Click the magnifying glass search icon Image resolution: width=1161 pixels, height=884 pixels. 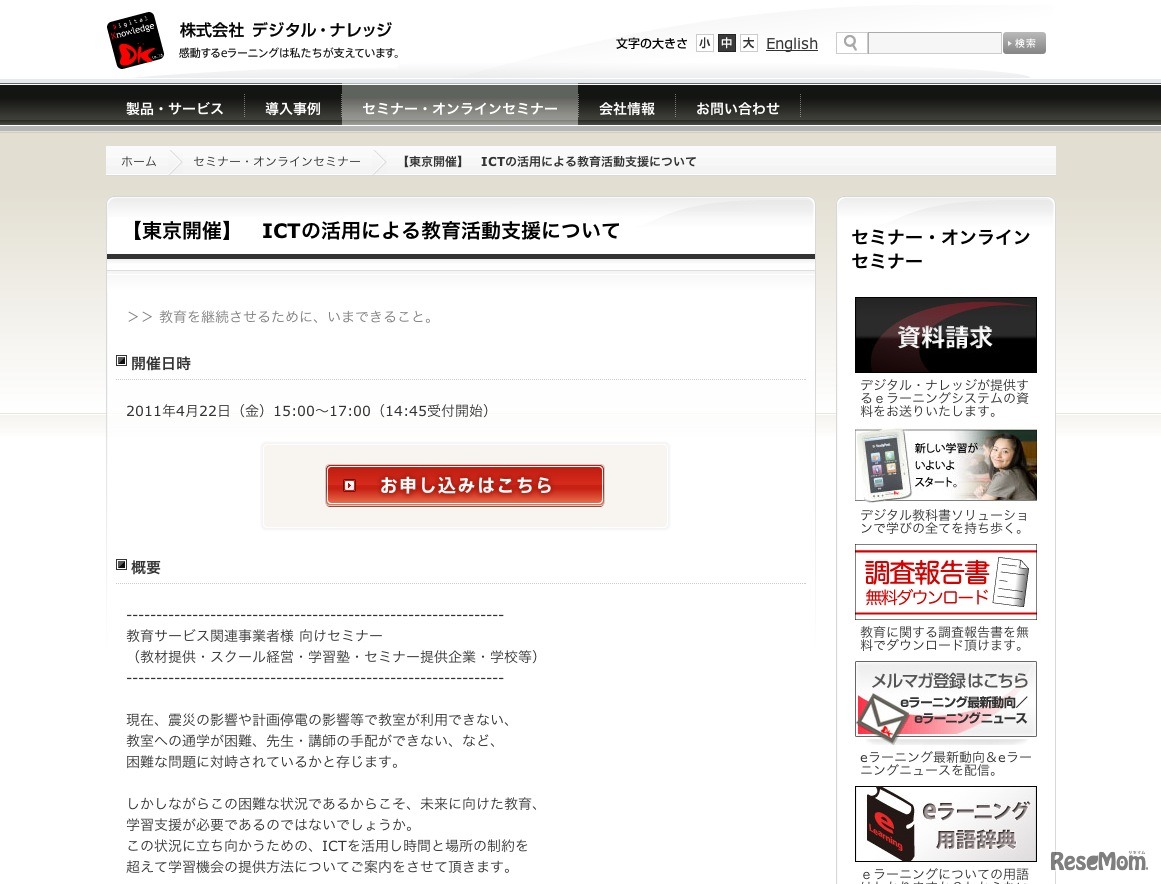tap(850, 43)
